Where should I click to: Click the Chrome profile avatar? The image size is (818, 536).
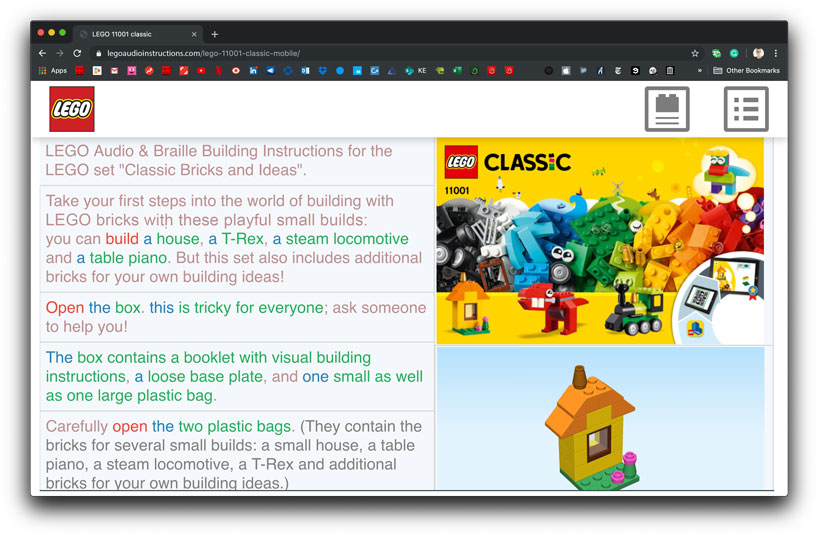tap(758, 53)
